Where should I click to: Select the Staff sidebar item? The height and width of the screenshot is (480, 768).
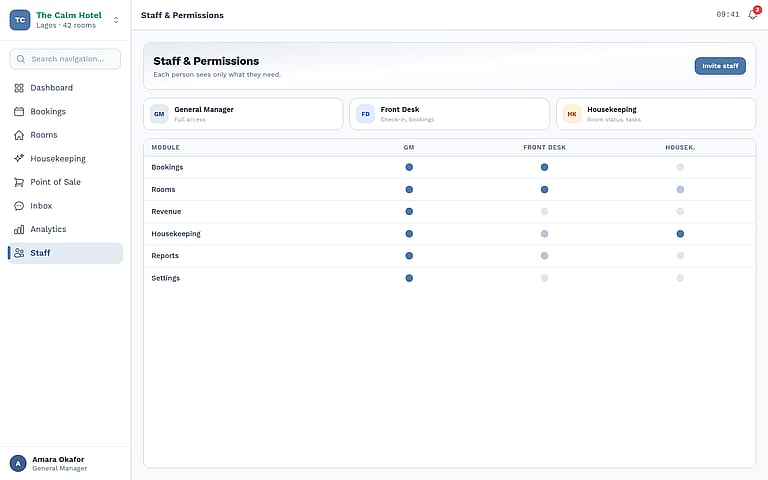tap(66, 253)
